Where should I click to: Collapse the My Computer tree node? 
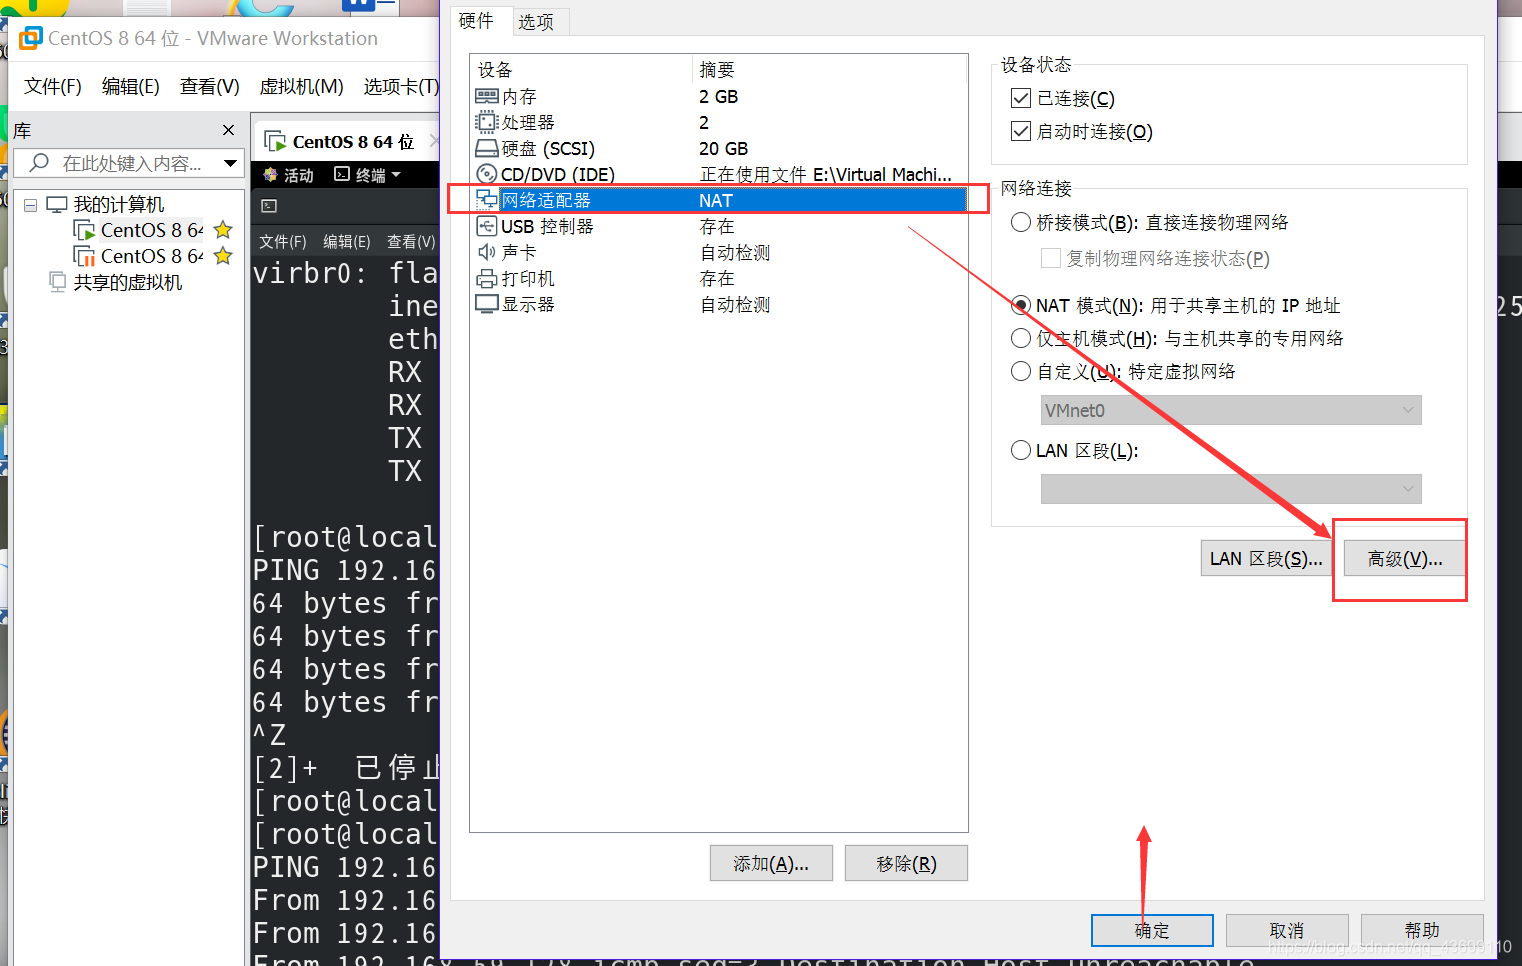click(x=31, y=205)
